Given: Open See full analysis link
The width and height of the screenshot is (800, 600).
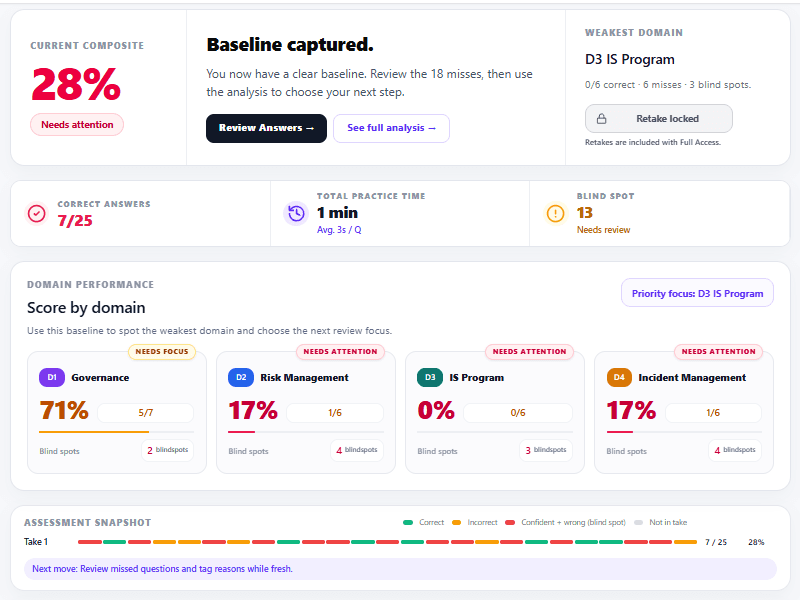Looking at the screenshot, I should [391, 128].
